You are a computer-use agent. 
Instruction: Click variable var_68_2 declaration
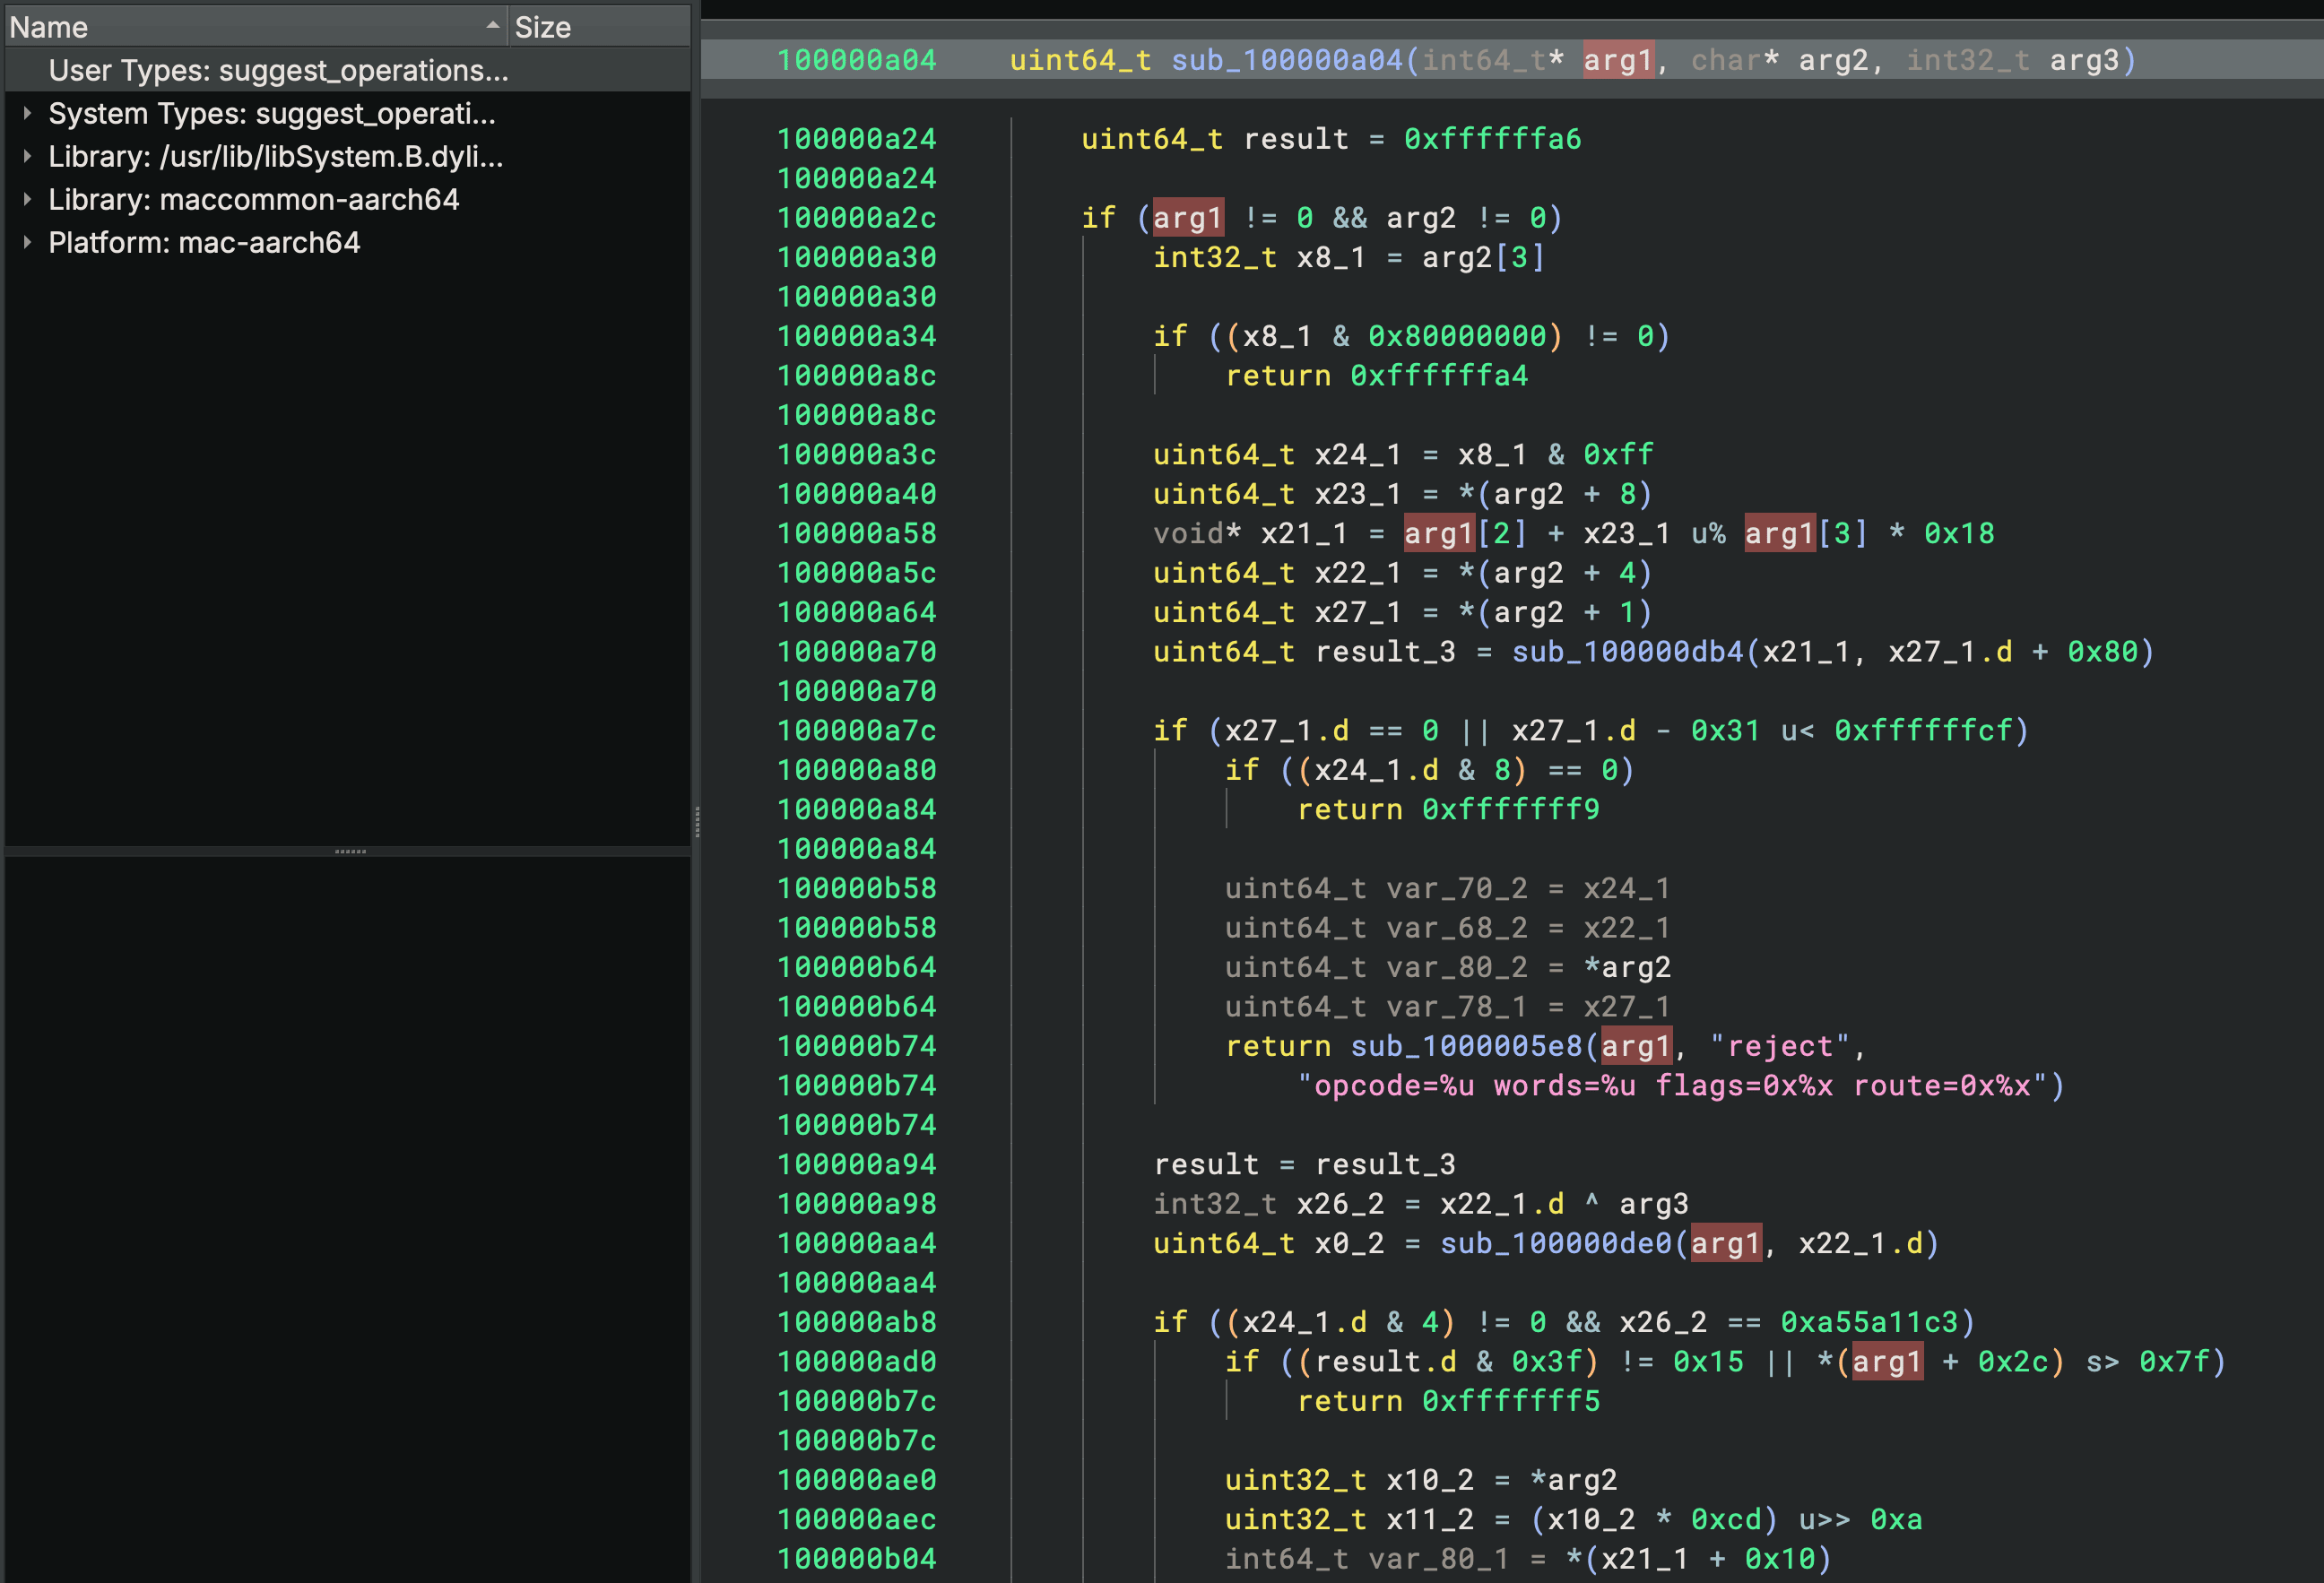click(1458, 928)
